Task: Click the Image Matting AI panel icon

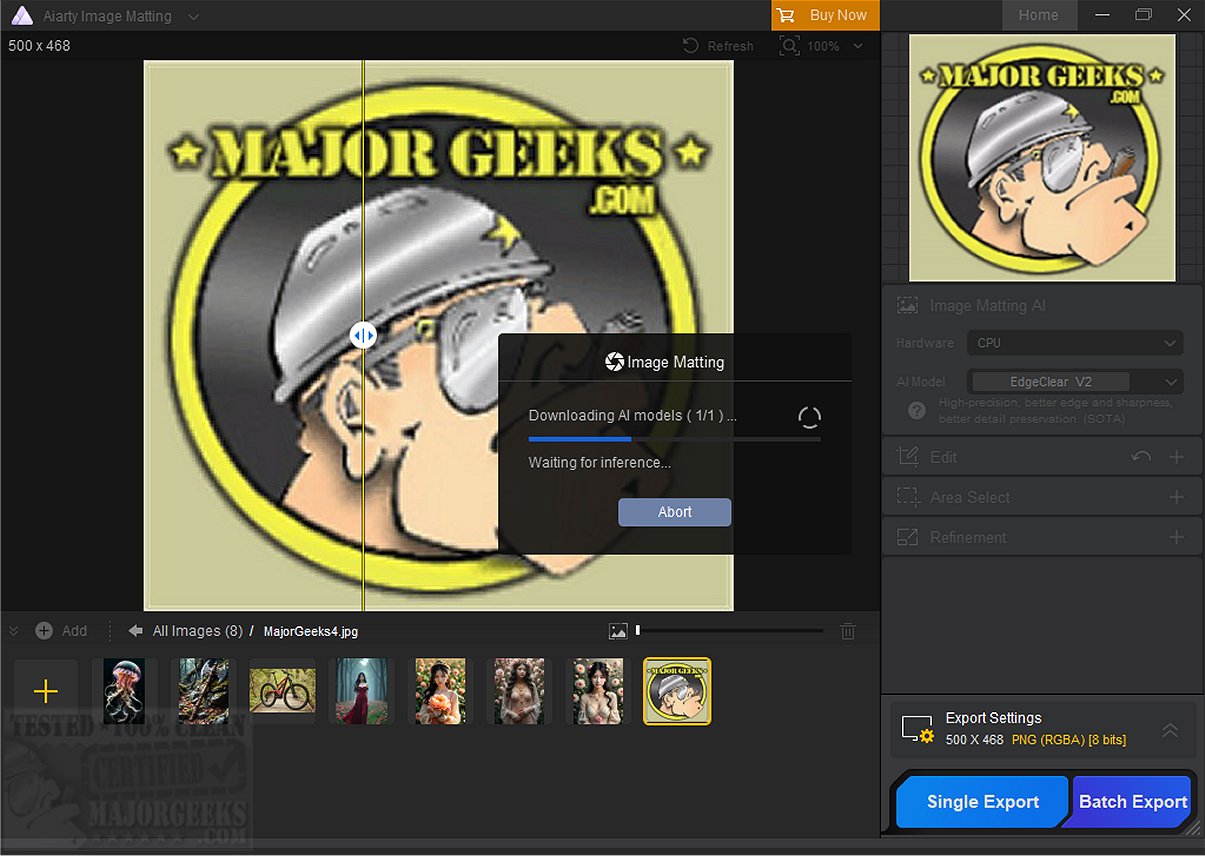Action: 908,306
